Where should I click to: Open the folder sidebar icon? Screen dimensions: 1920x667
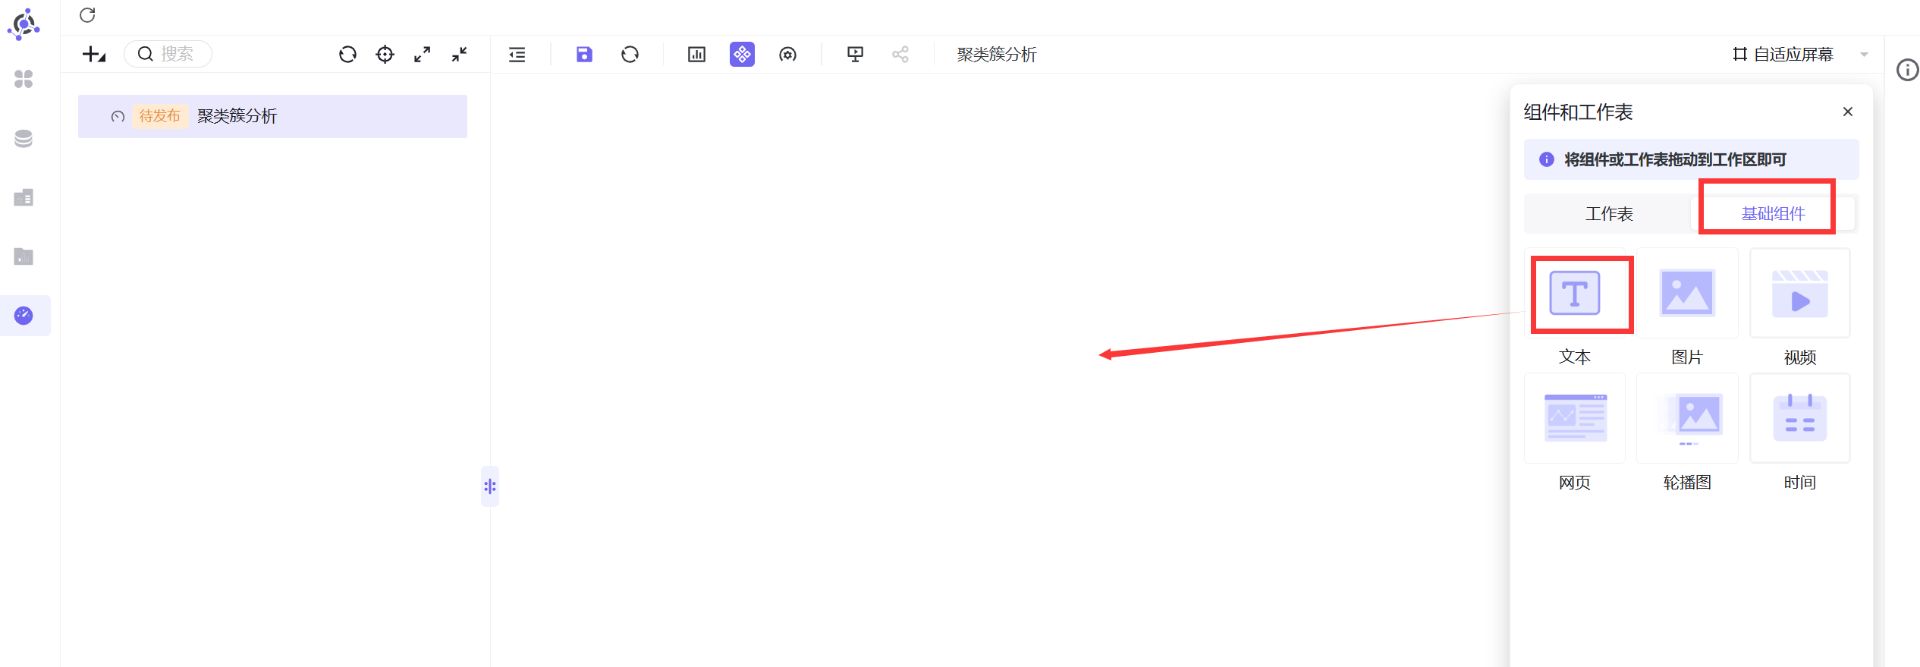point(24,257)
